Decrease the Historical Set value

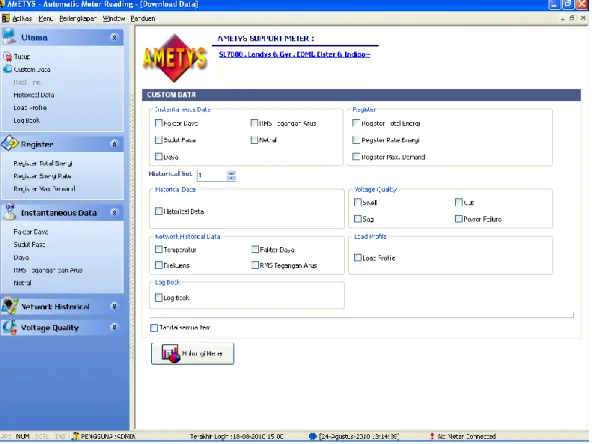(x=231, y=178)
